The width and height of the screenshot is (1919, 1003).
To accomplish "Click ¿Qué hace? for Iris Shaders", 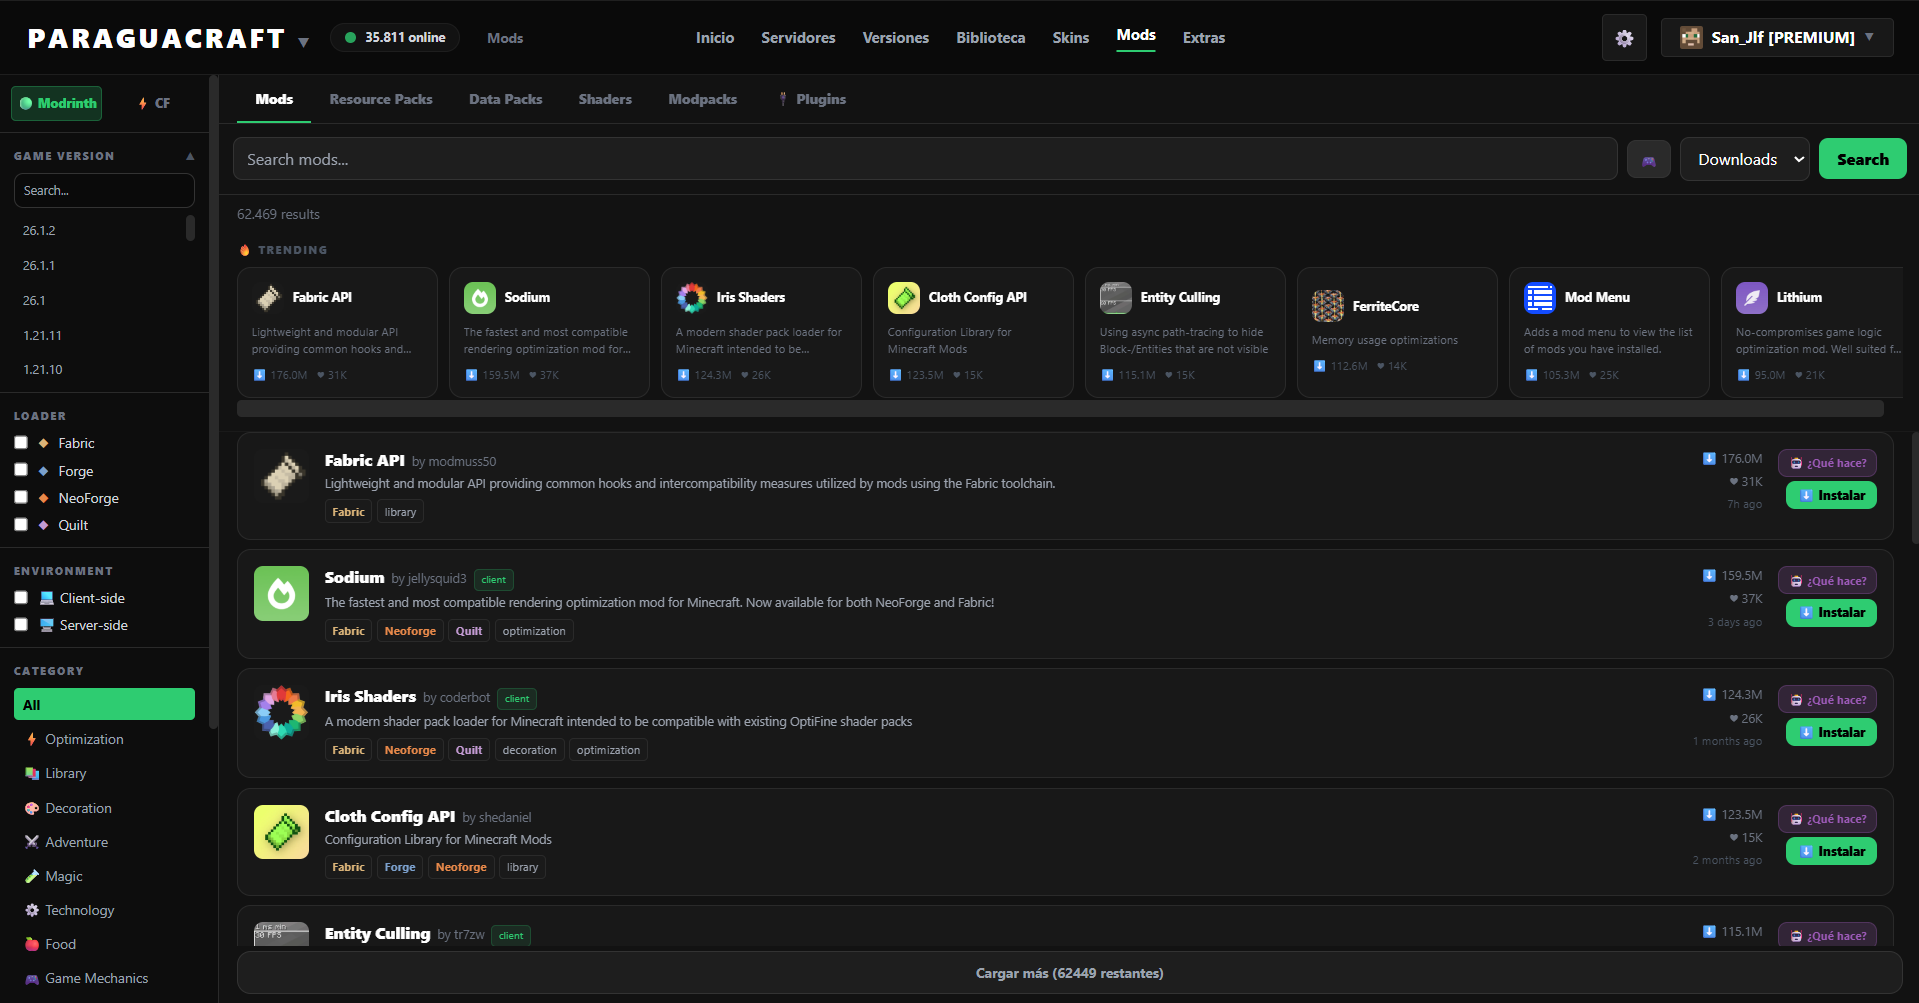I will [x=1828, y=700].
